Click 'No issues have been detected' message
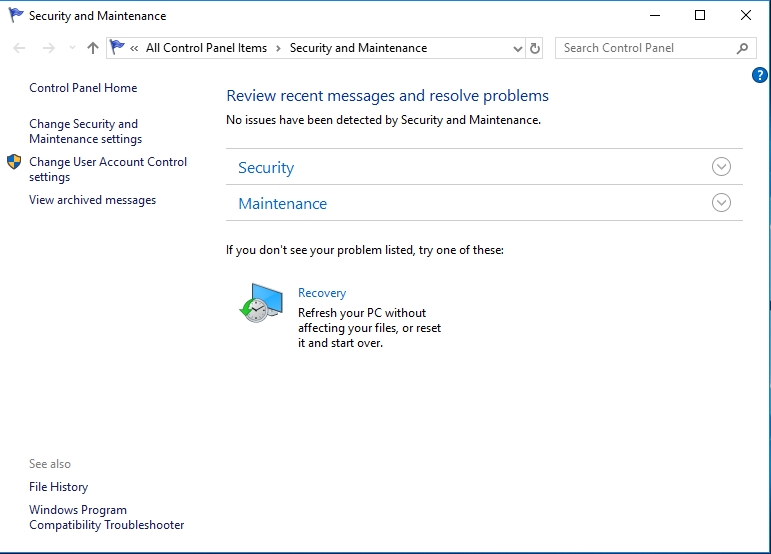Screen dimensions: 771x554 384,120
